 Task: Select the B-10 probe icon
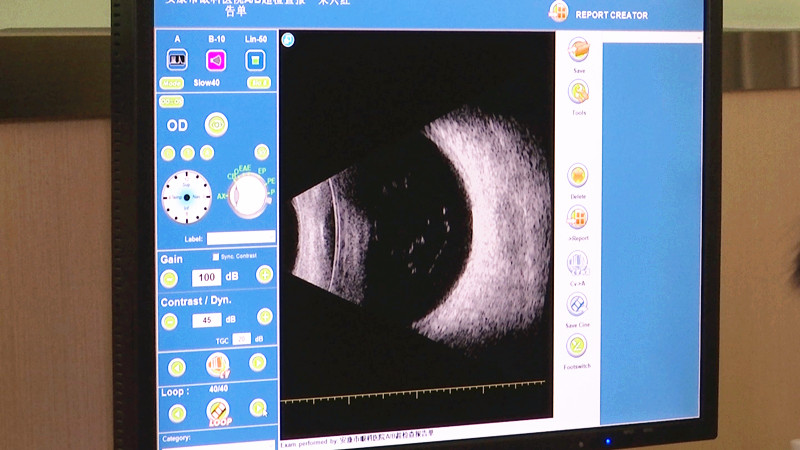pyautogui.click(x=216, y=60)
